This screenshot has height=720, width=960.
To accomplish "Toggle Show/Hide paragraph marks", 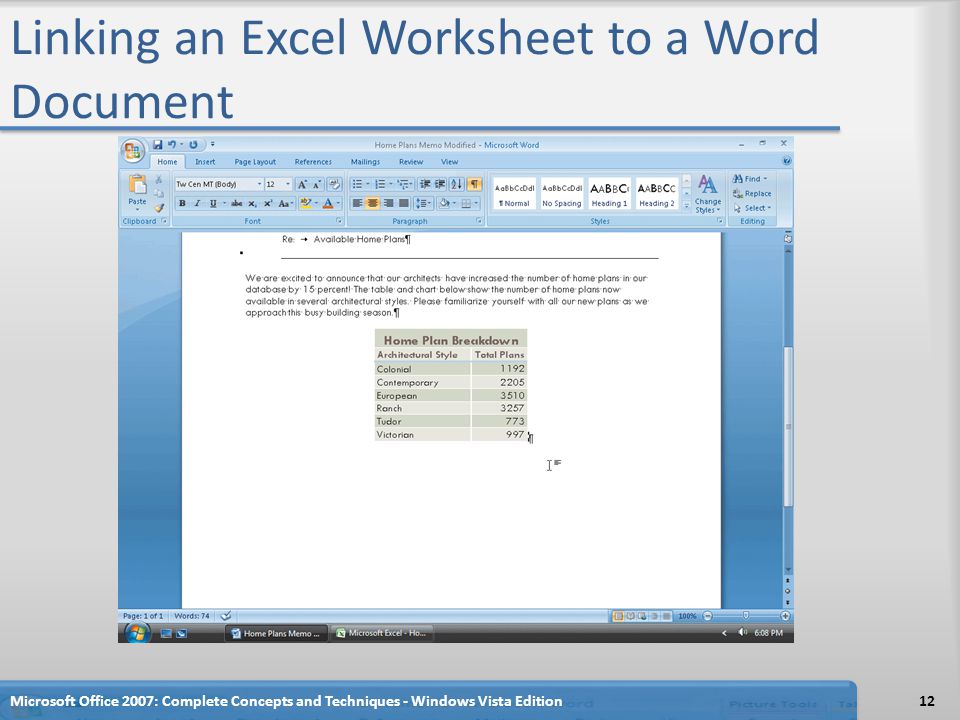I will click(x=474, y=184).
